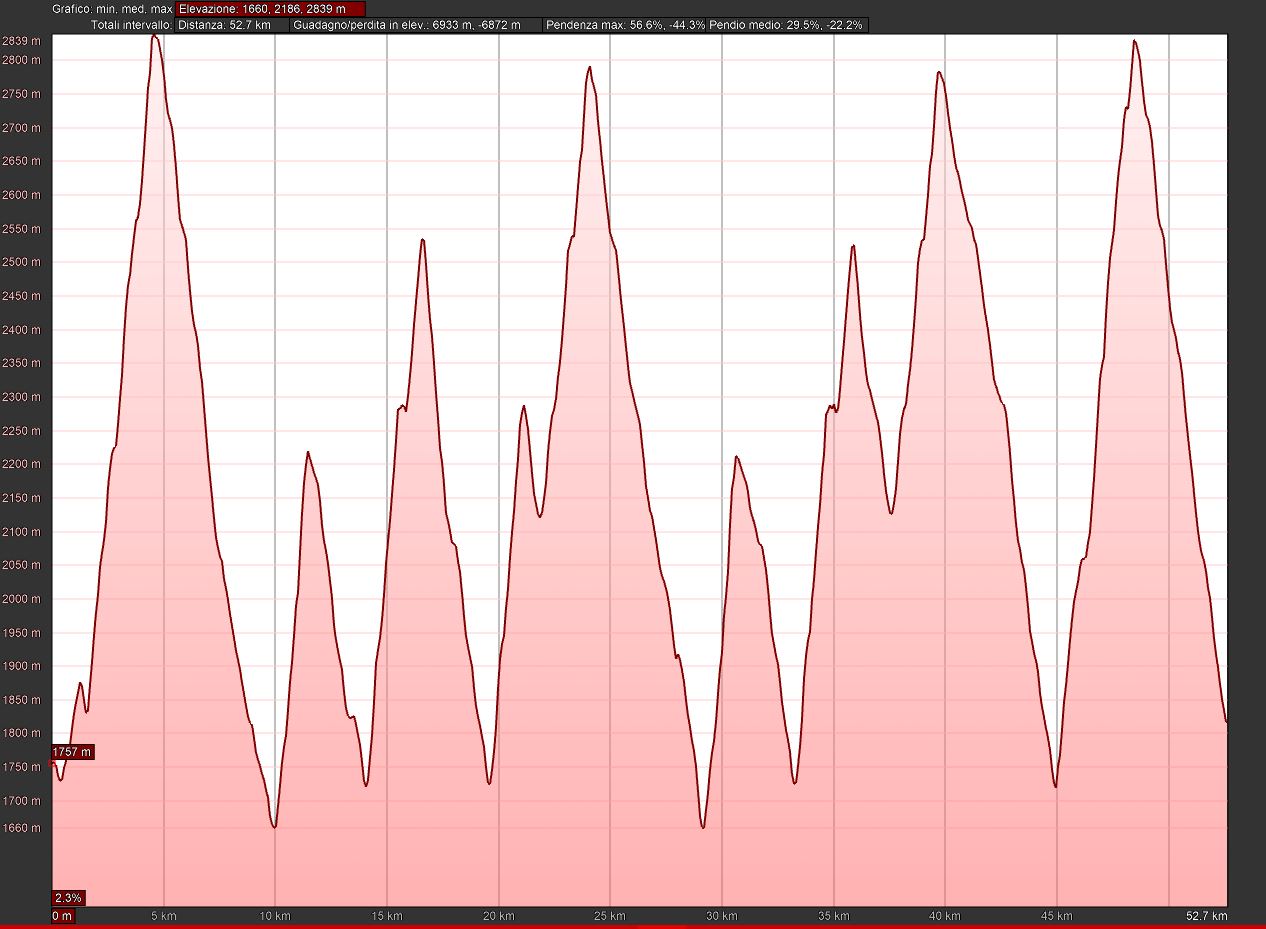This screenshot has height=929, width=1266.
Task: Click the 5 km tick label on axis
Action: click(x=164, y=916)
